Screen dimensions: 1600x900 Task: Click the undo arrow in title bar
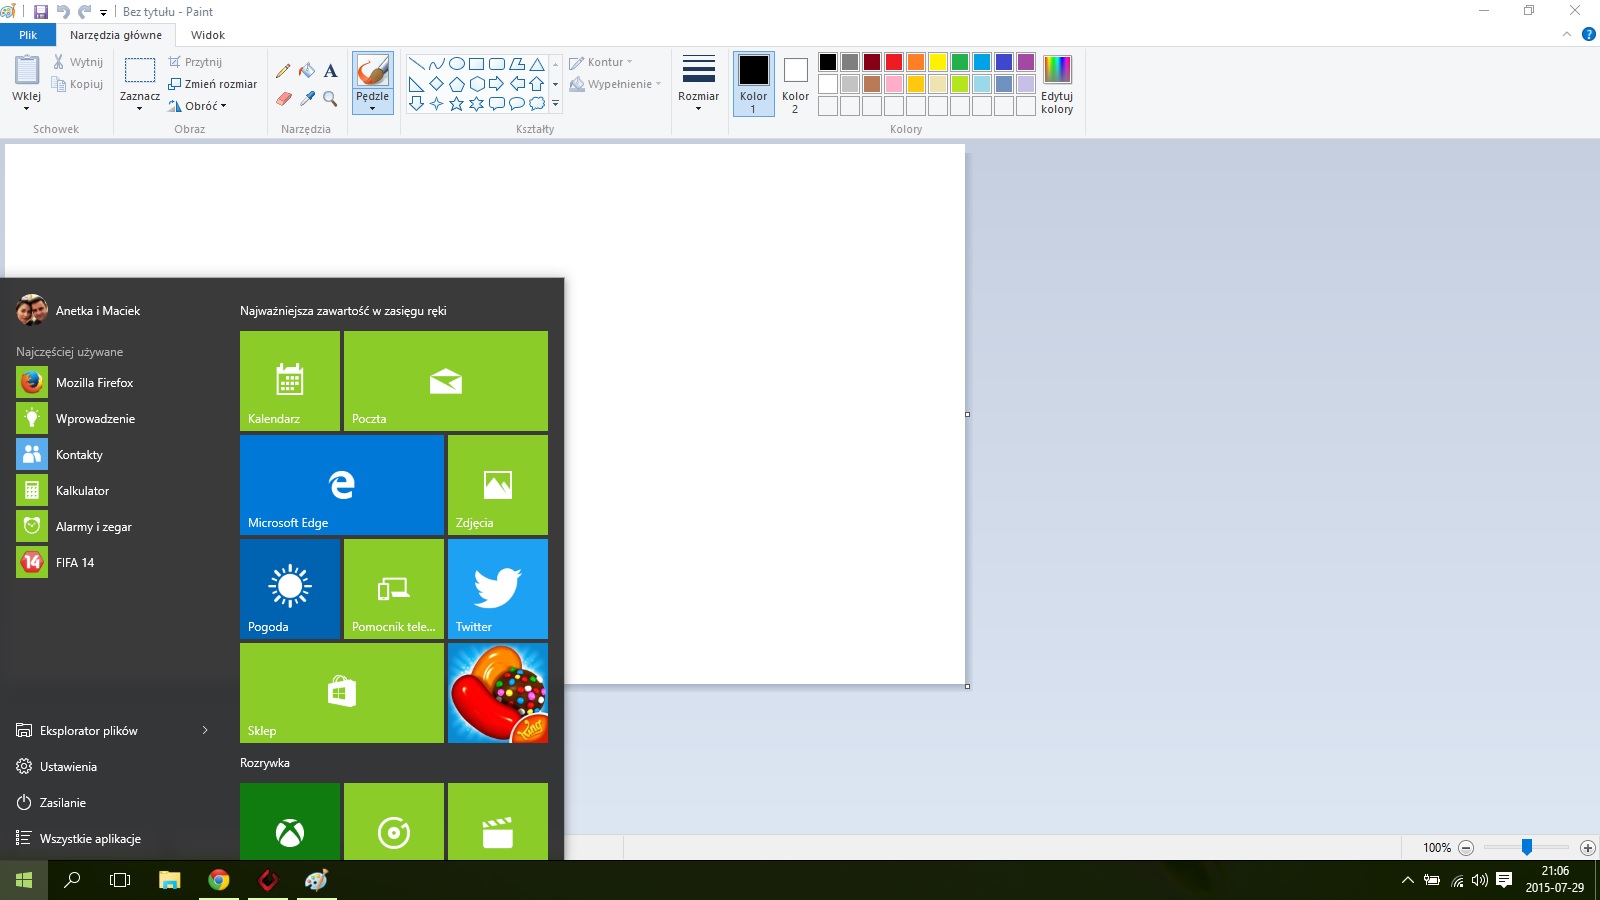click(63, 12)
